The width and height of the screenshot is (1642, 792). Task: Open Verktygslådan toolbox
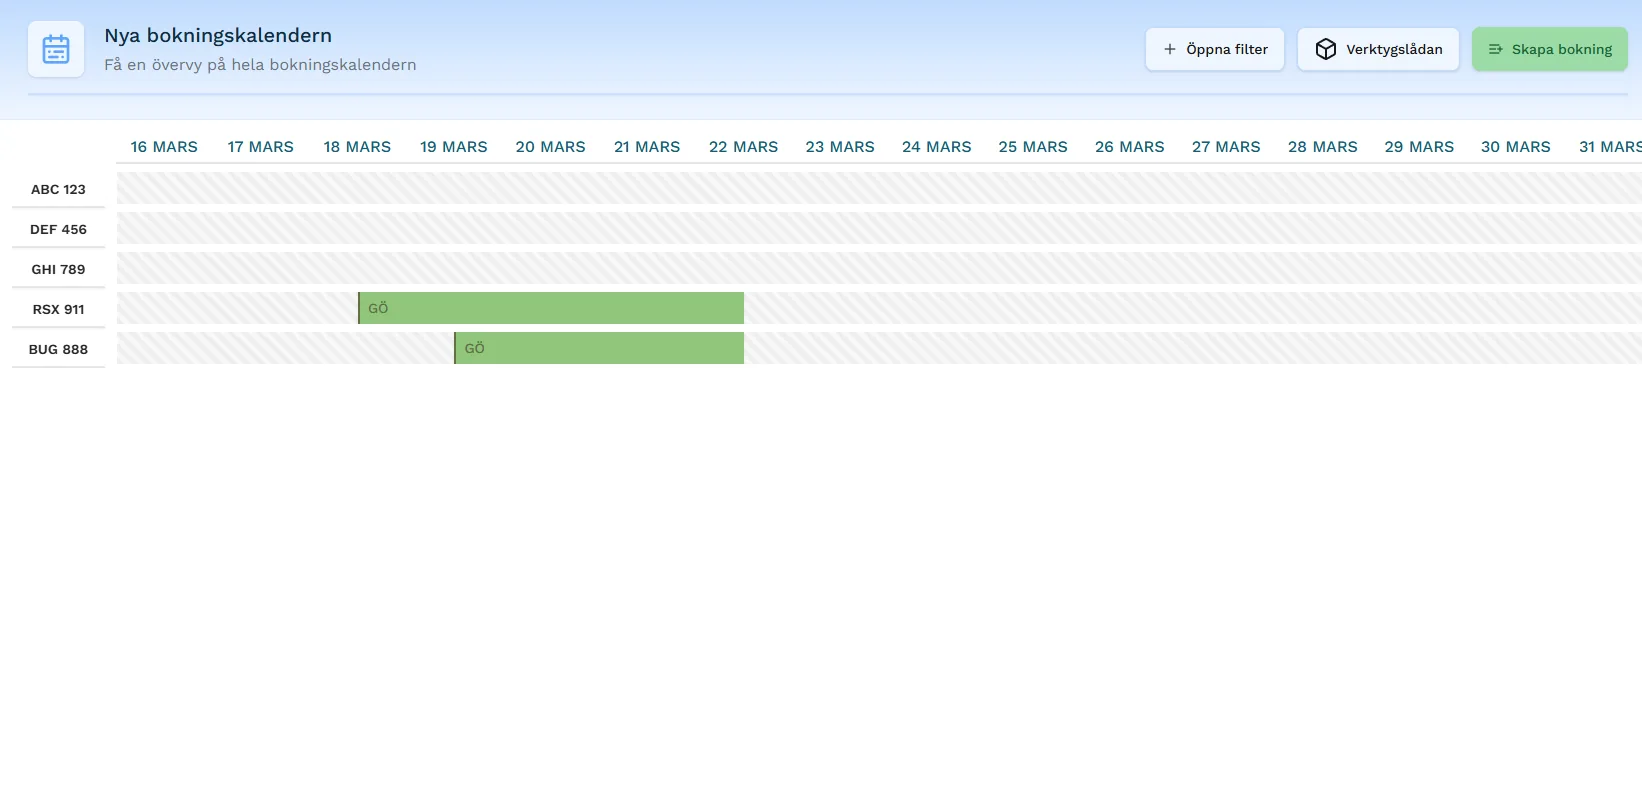click(x=1378, y=49)
